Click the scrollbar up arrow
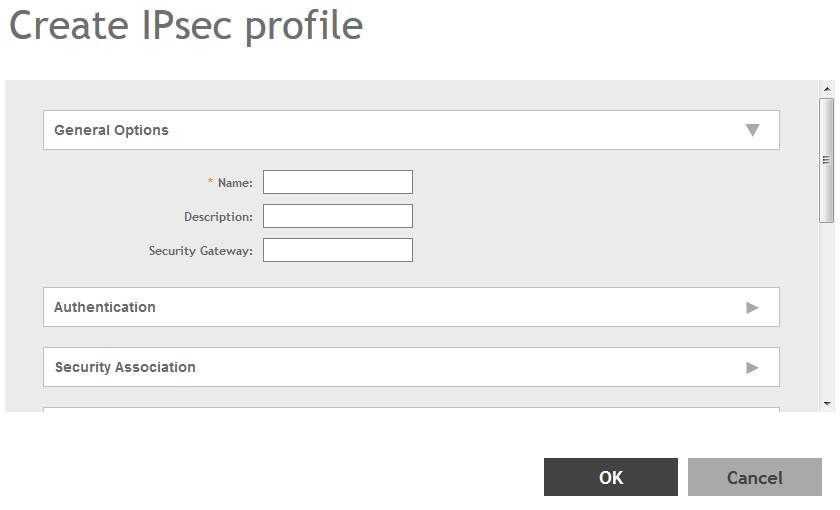The height and width of the screenshot is (510, 840). (826, 88)
